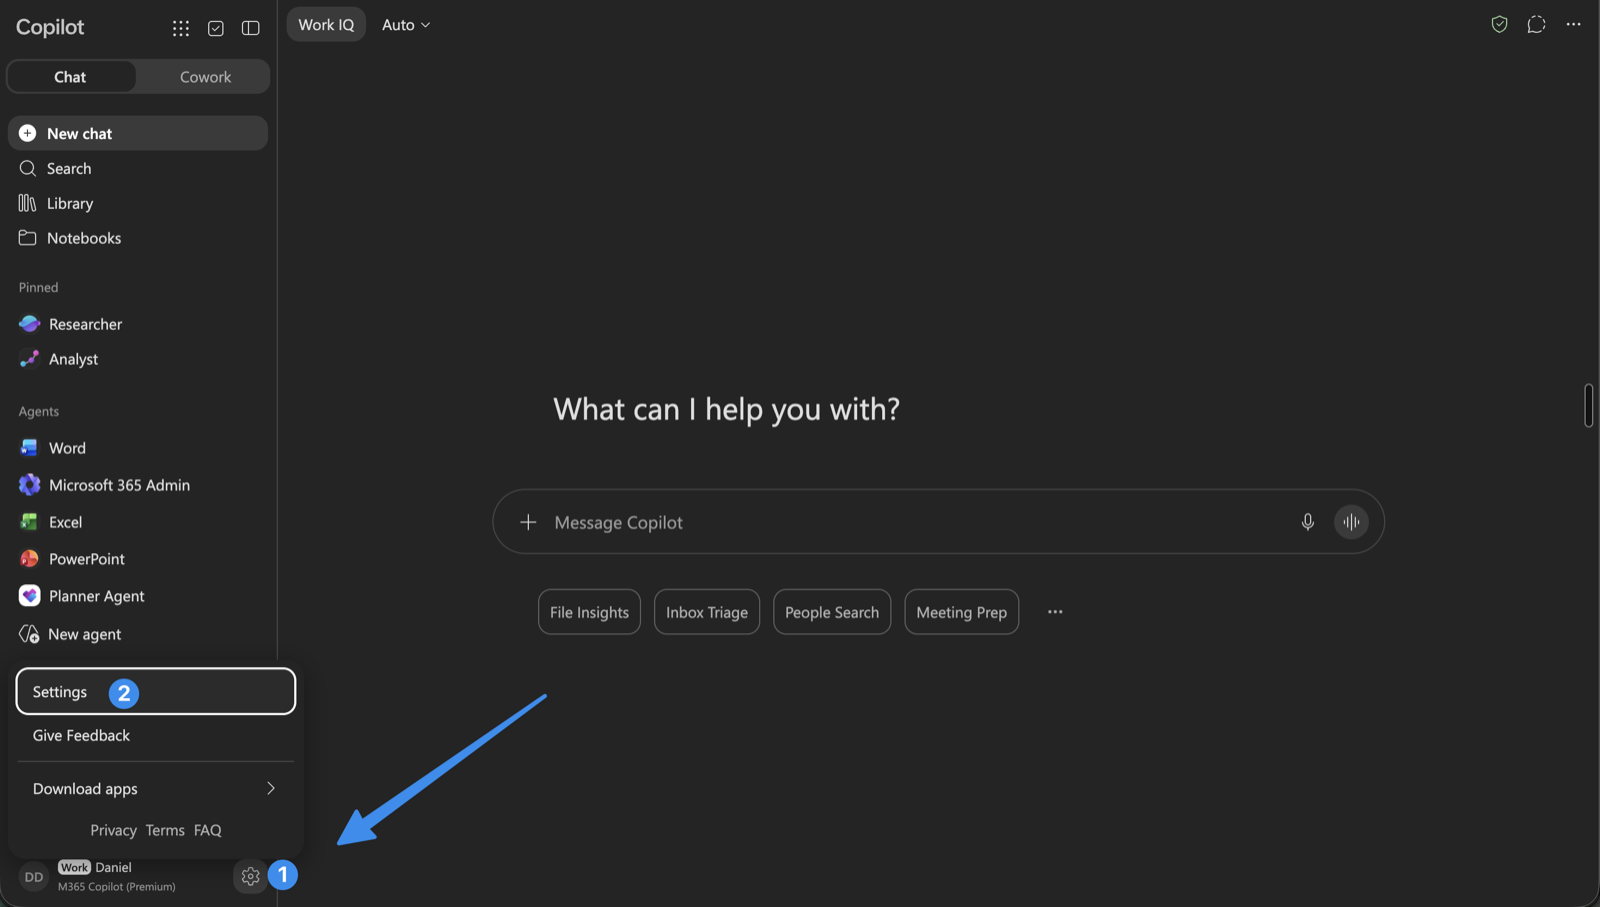
Task: Open the Terms link
Action: click(165, 830)
